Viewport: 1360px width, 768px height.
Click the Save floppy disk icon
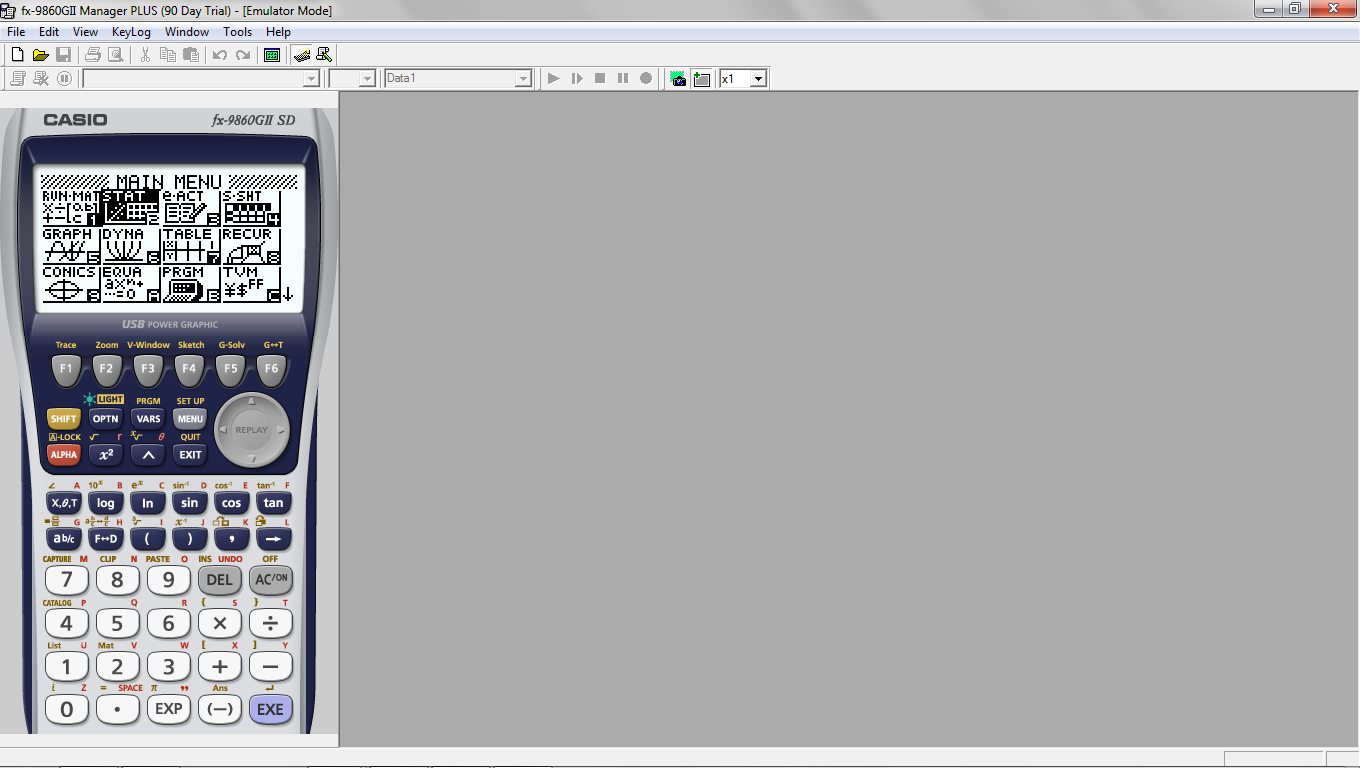[63, 55]
